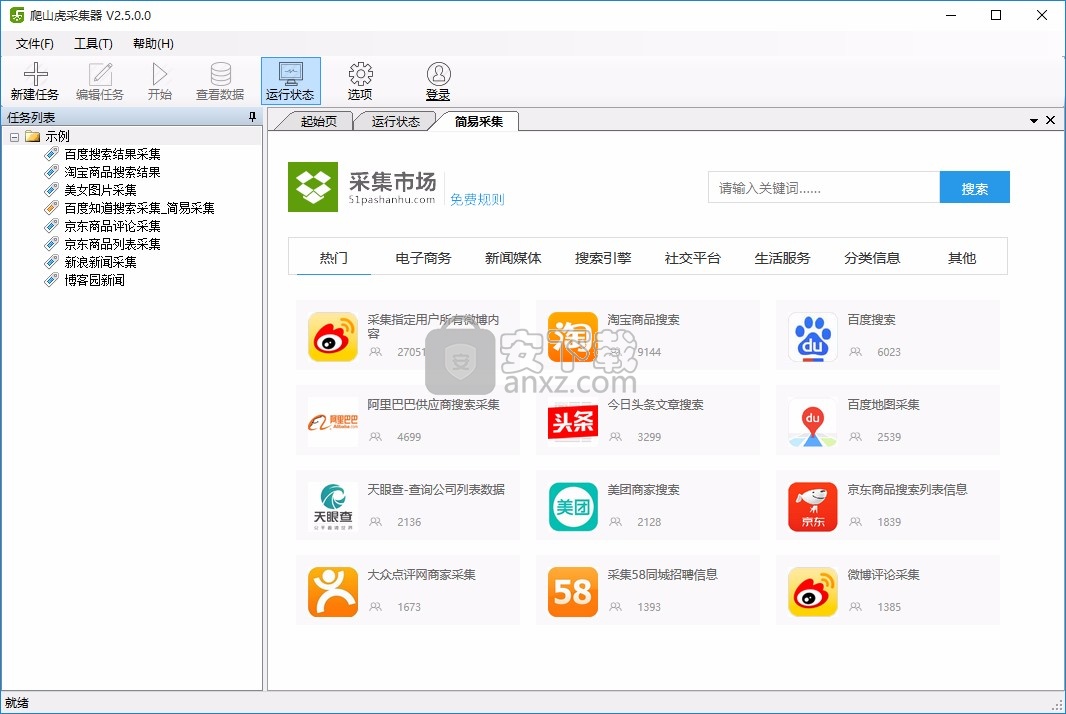Pin the 任务列表 panel
This screenshot has height=714, width=1066.
coord(252,117)
